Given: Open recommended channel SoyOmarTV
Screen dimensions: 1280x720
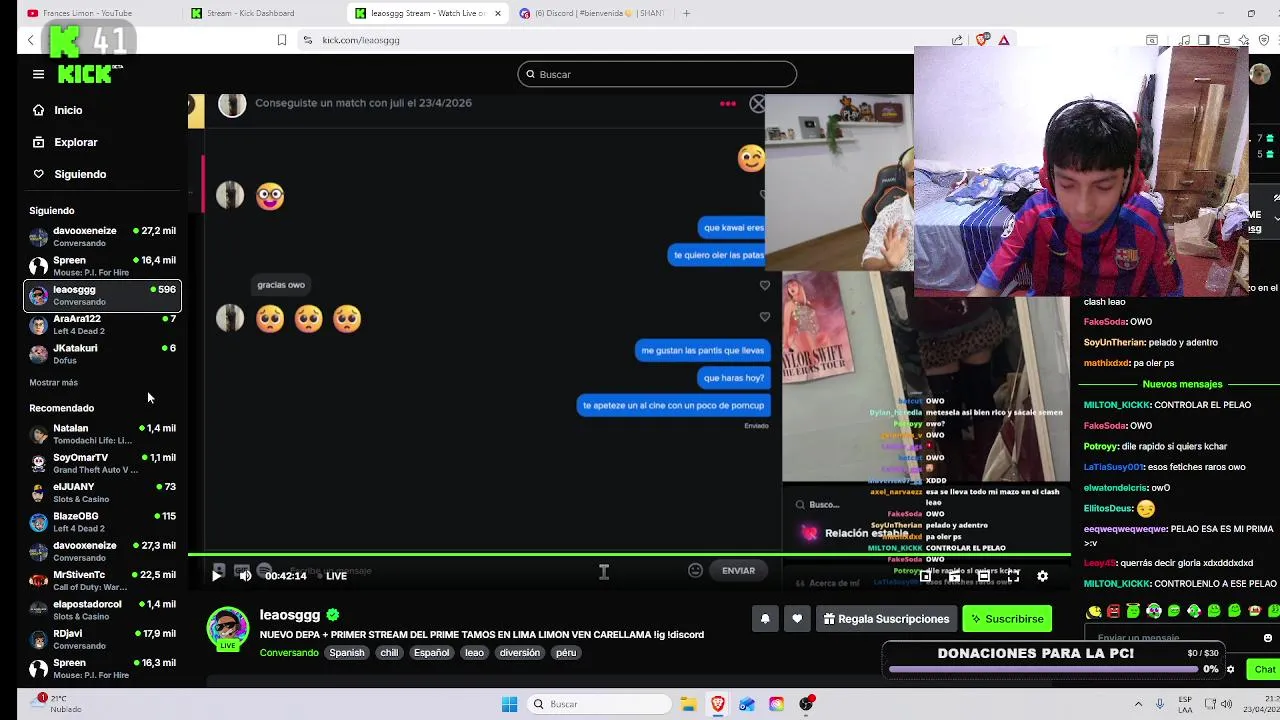Looking at the screenshot, I should 102,463.
